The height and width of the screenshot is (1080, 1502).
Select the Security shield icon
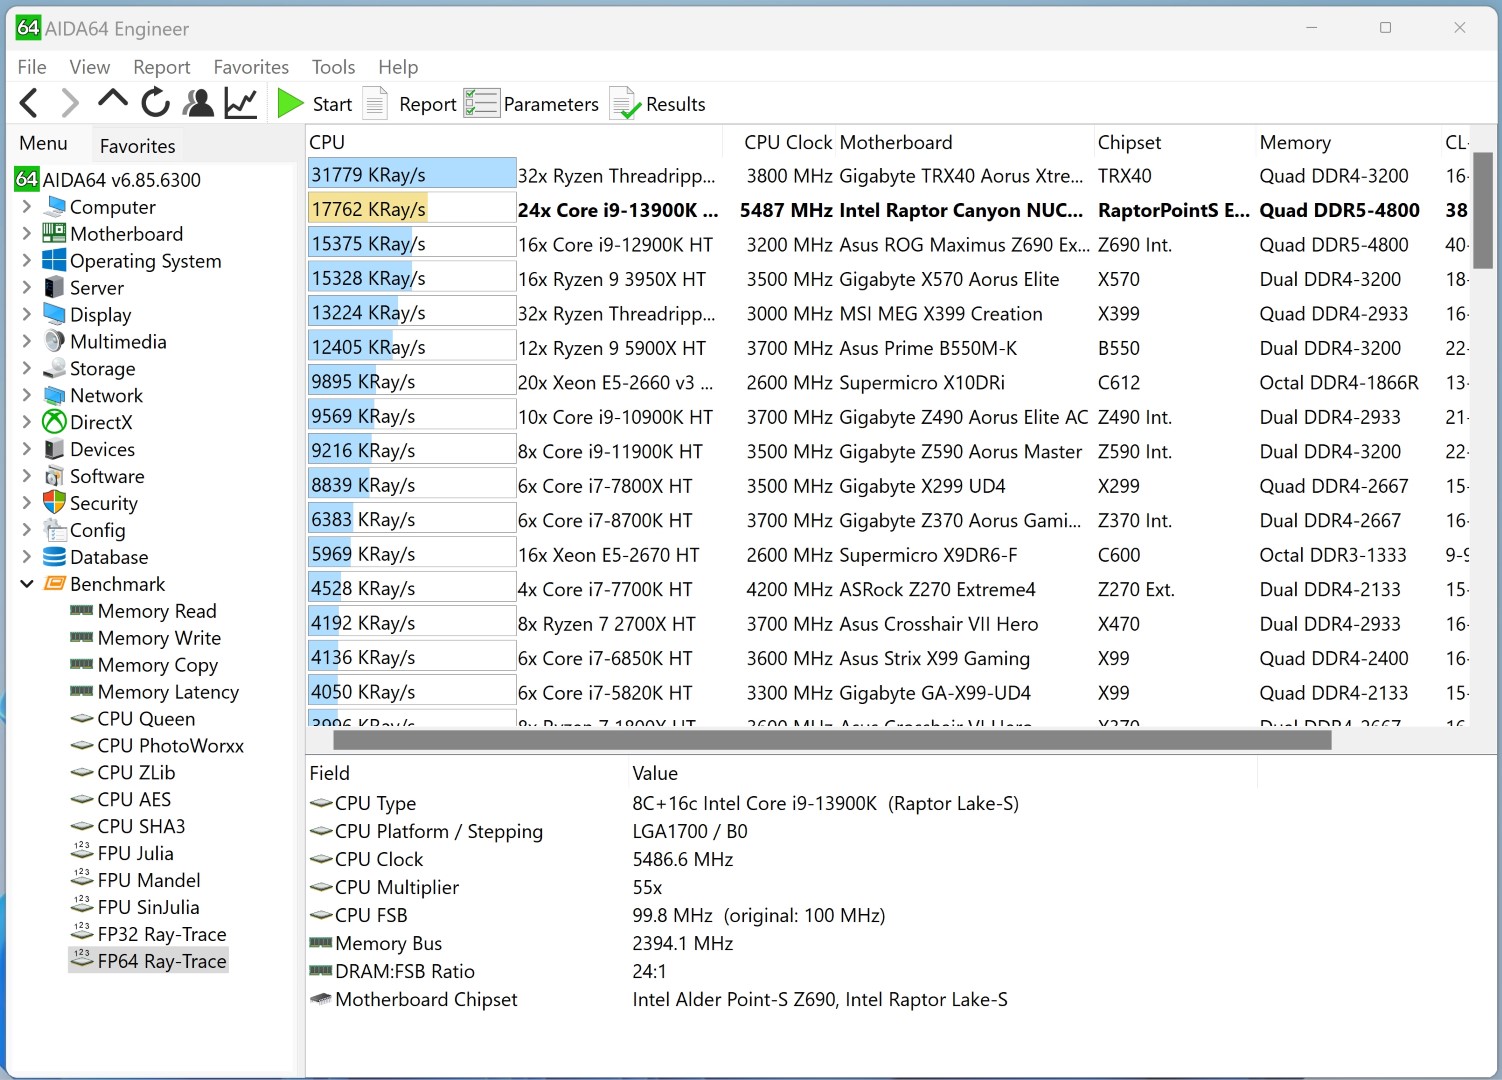[x=54, y=504]
